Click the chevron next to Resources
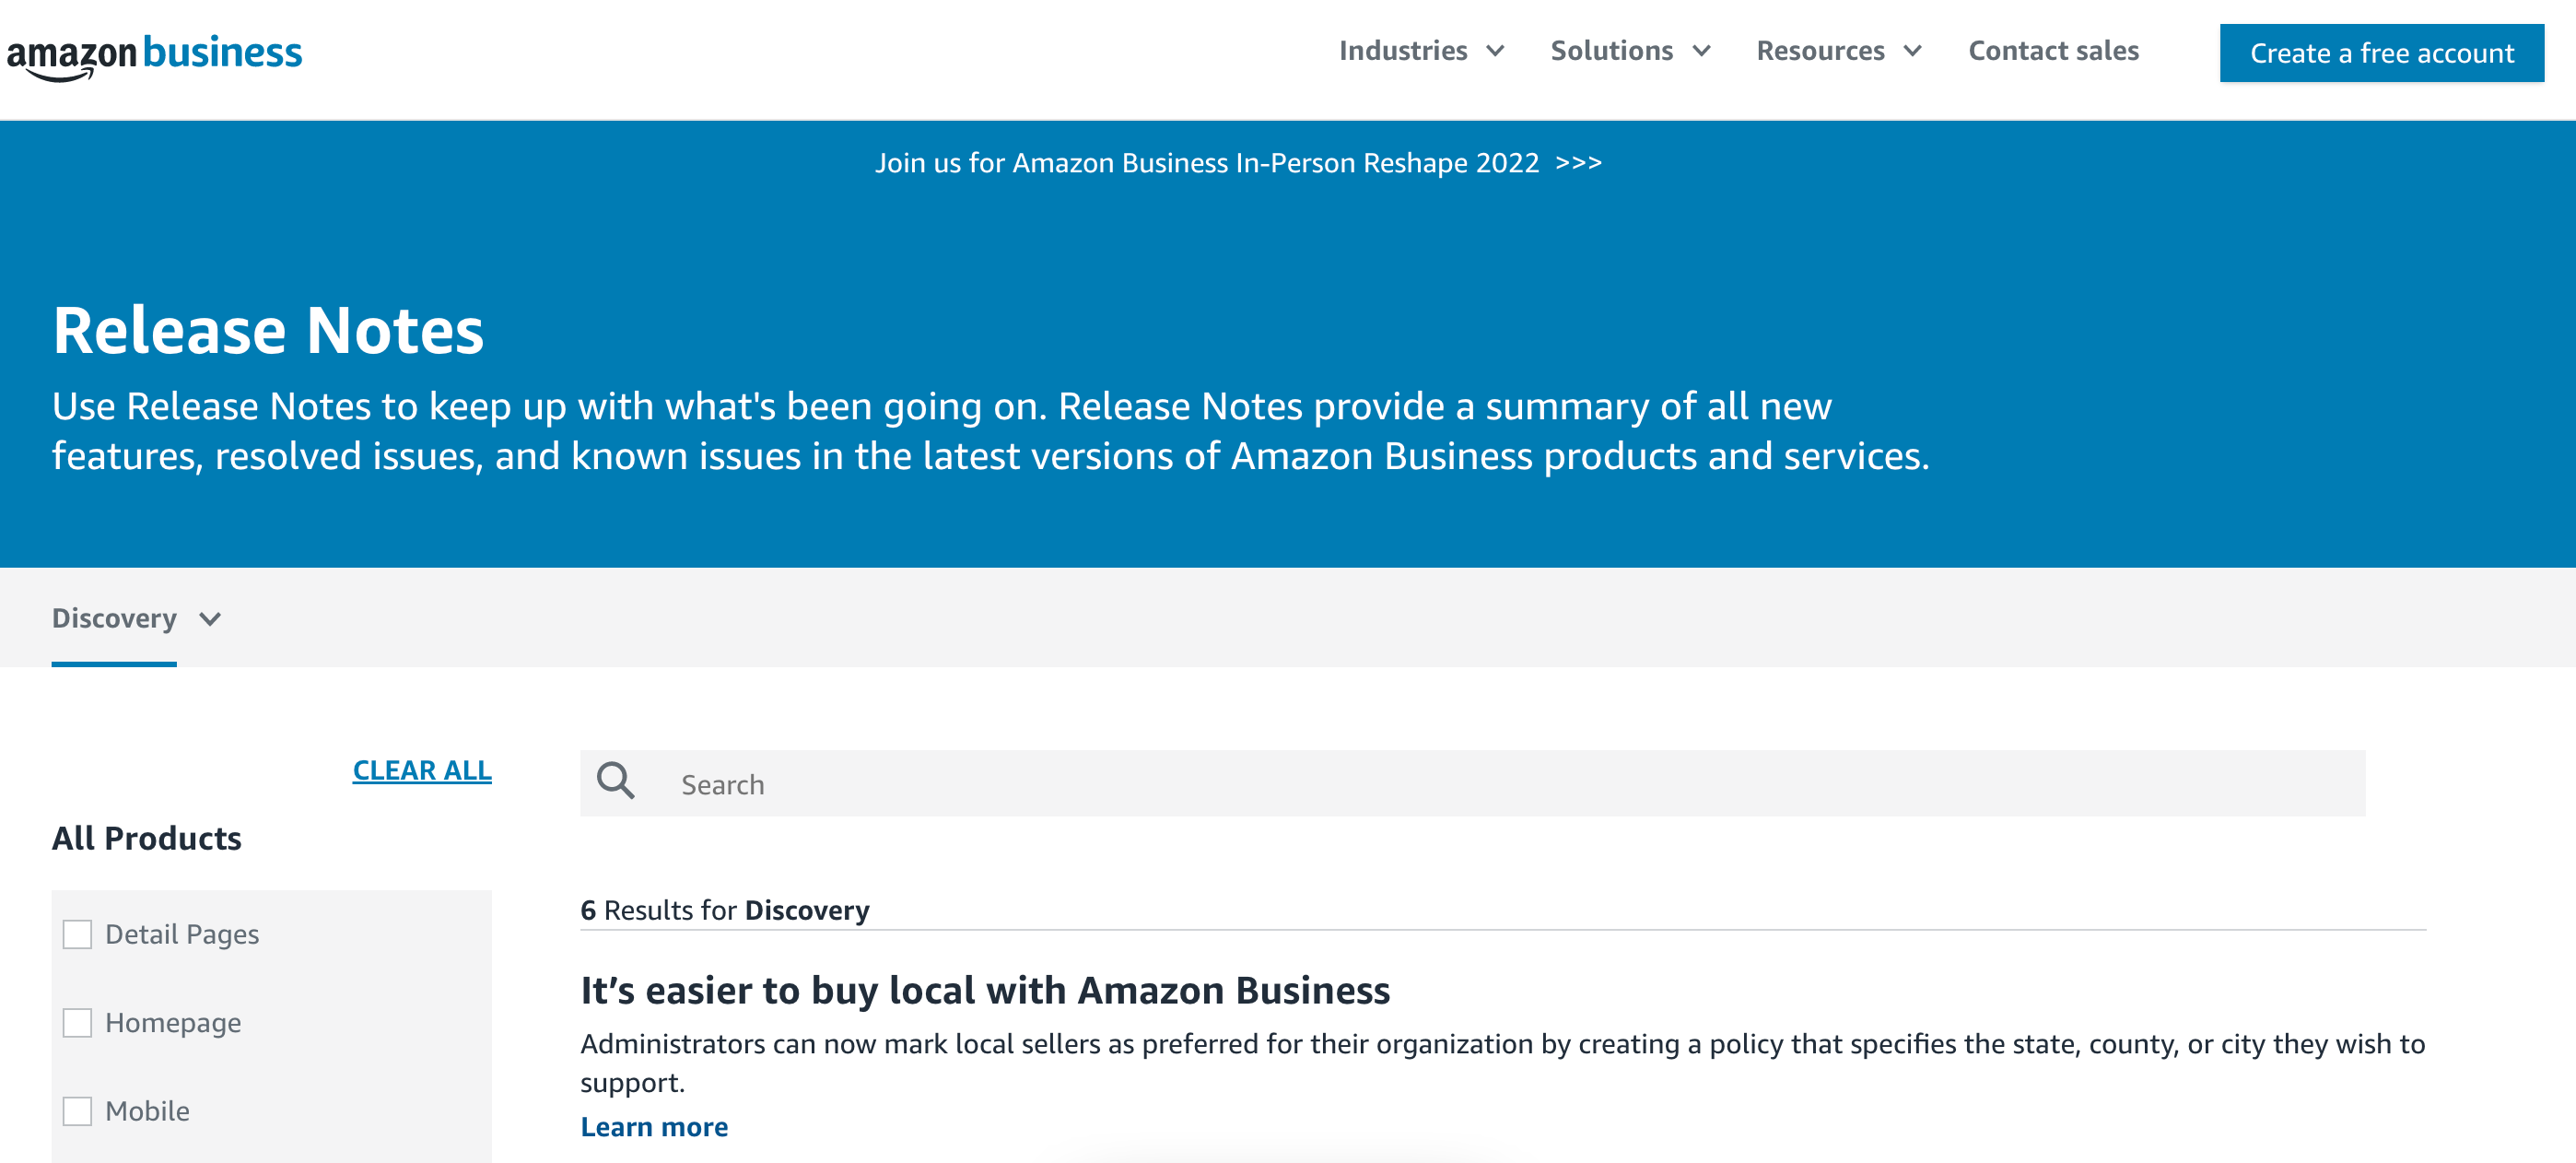The image size is (2576, 1163). [x=1912, y=51]
